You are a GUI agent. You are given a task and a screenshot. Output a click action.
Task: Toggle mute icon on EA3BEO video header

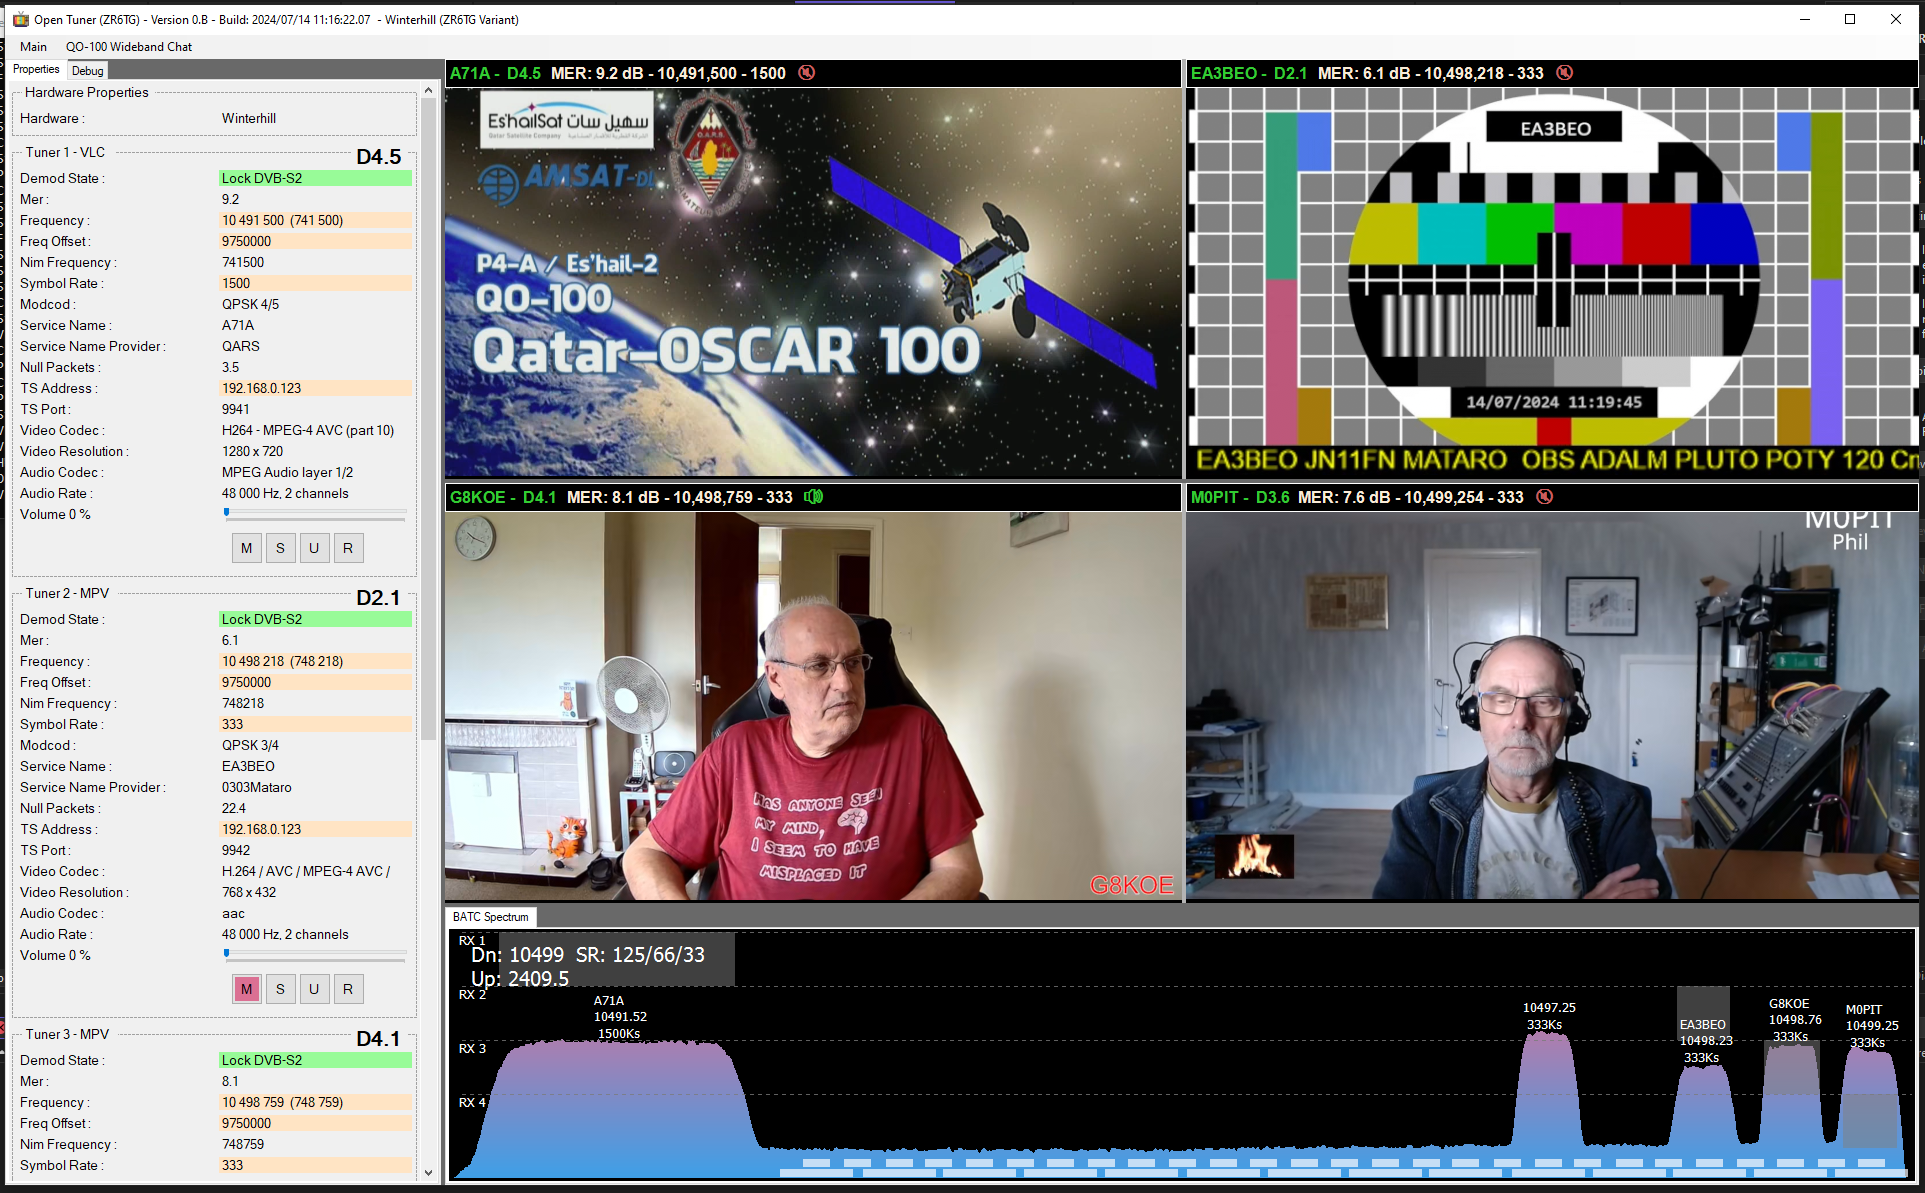[x=1565, y=73]
